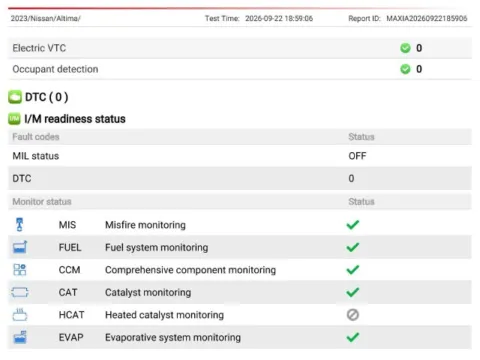Click the Status header beside Monitor status
The width and height of the screenshot is (480, 360).
(x=361, y=202)
